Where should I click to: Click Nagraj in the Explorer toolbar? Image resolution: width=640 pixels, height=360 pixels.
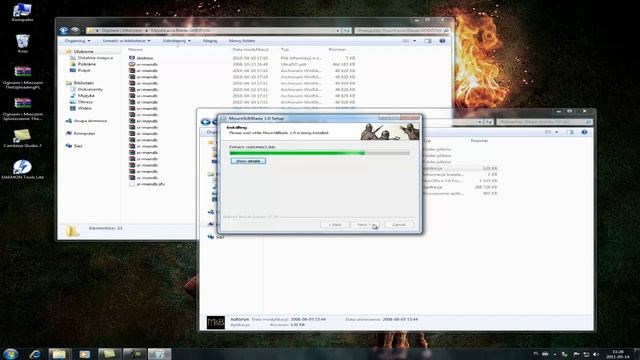(x=210, y=41)
